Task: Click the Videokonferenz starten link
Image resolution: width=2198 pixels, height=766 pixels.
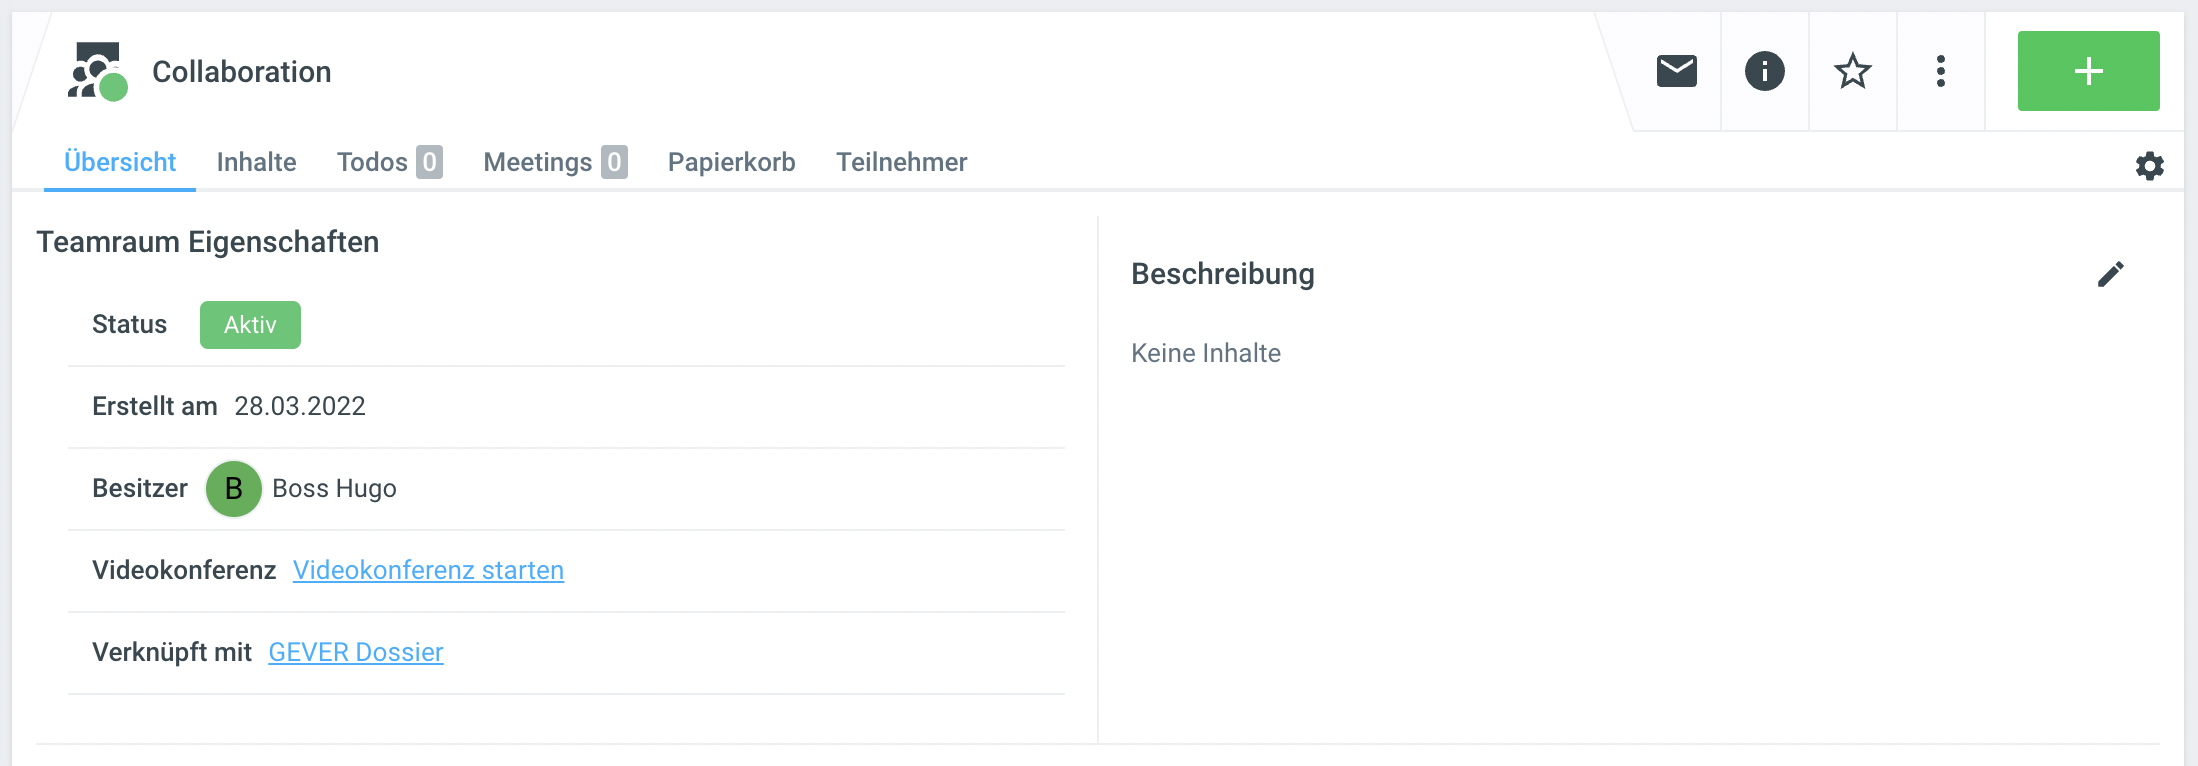Action: point(428,570)
